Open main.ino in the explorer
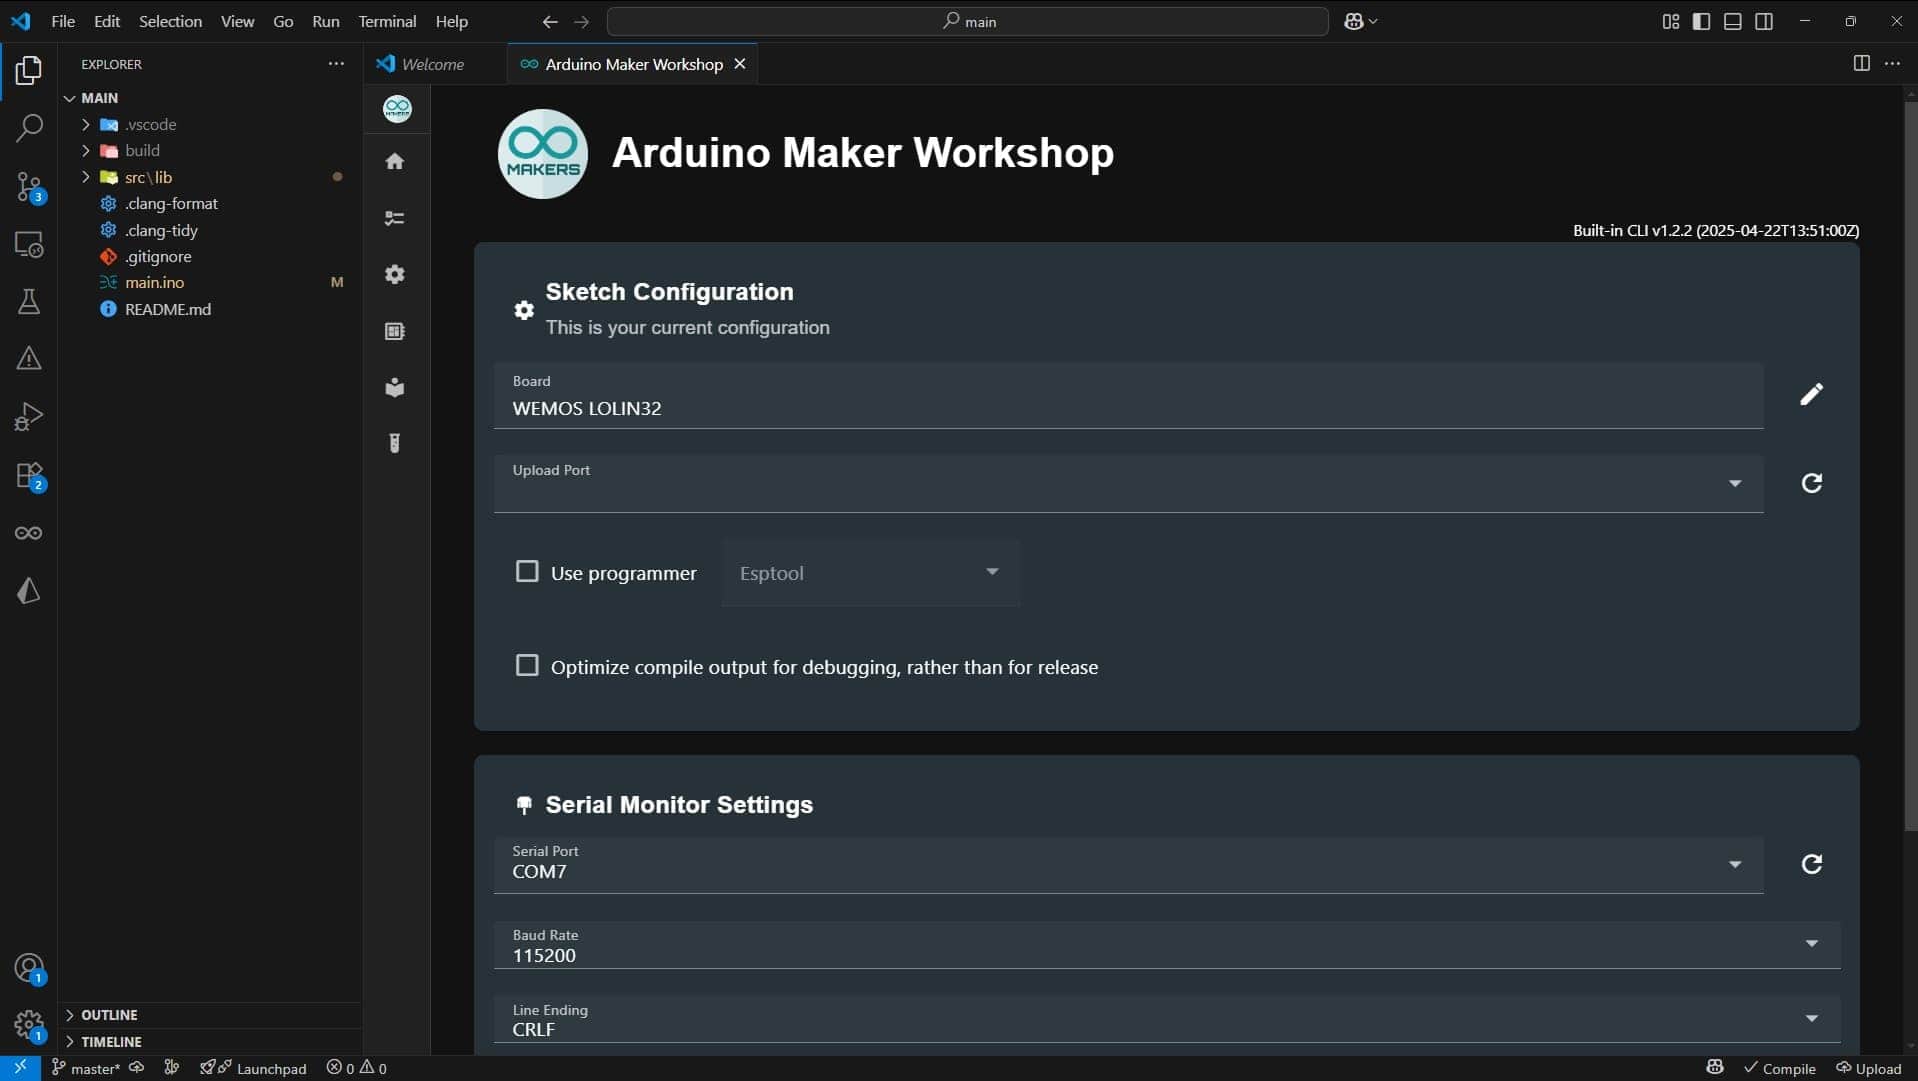Screen dimensions: 1918x1081 pos(154,282)
